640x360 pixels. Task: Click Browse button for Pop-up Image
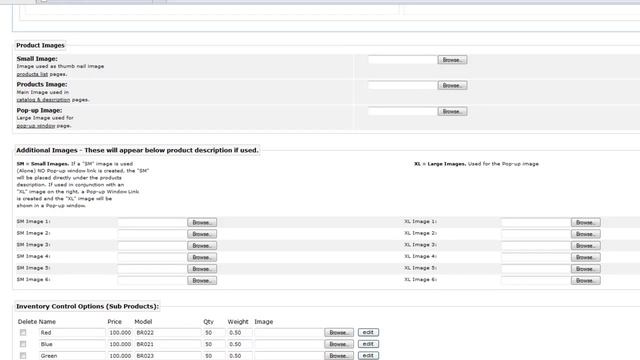(452, 111)
